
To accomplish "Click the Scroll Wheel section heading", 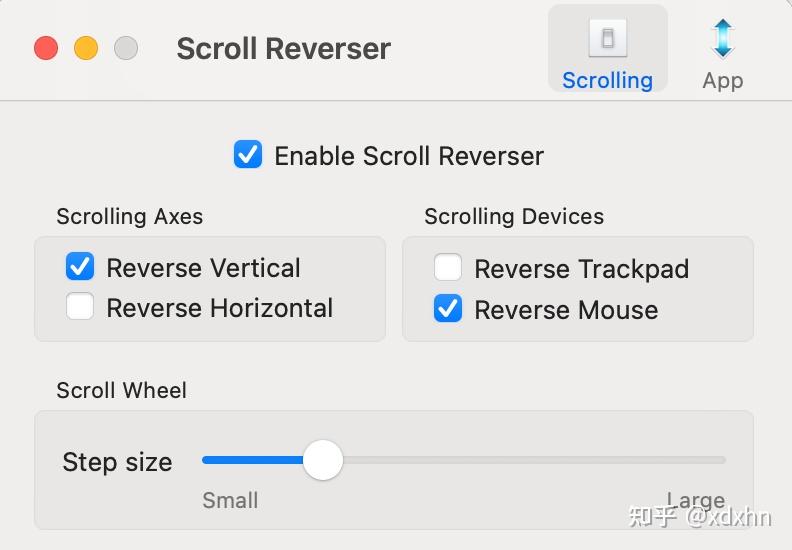I will point(122,390).
